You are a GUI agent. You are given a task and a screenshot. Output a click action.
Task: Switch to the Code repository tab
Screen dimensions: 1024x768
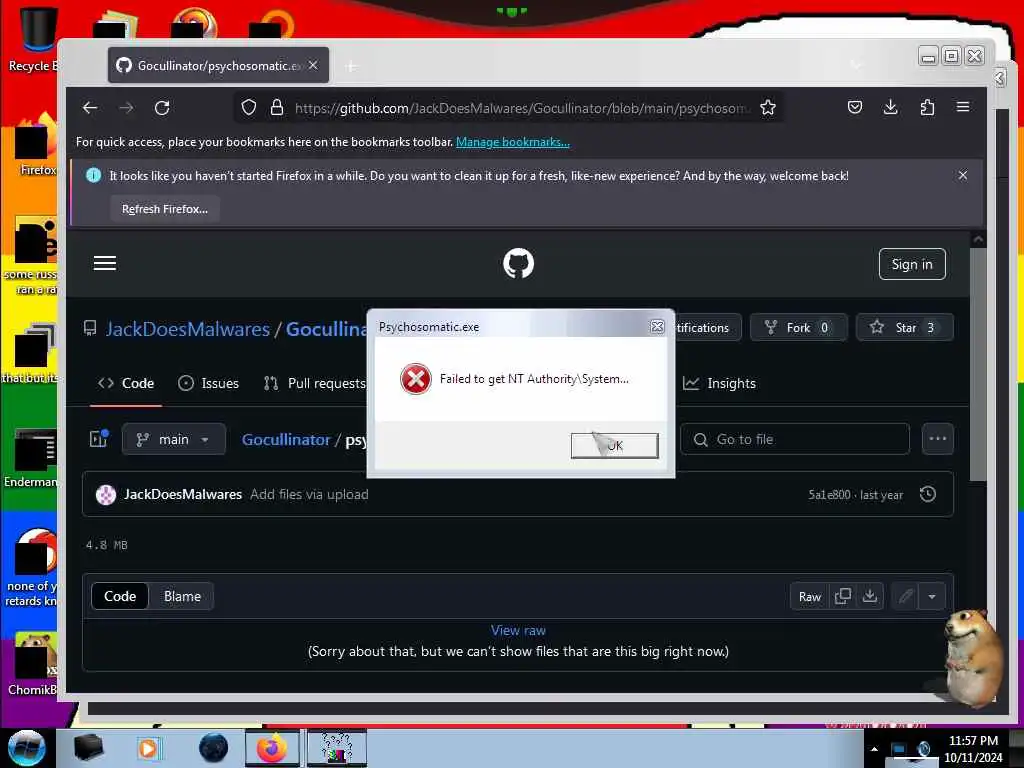tap(126, 383)
